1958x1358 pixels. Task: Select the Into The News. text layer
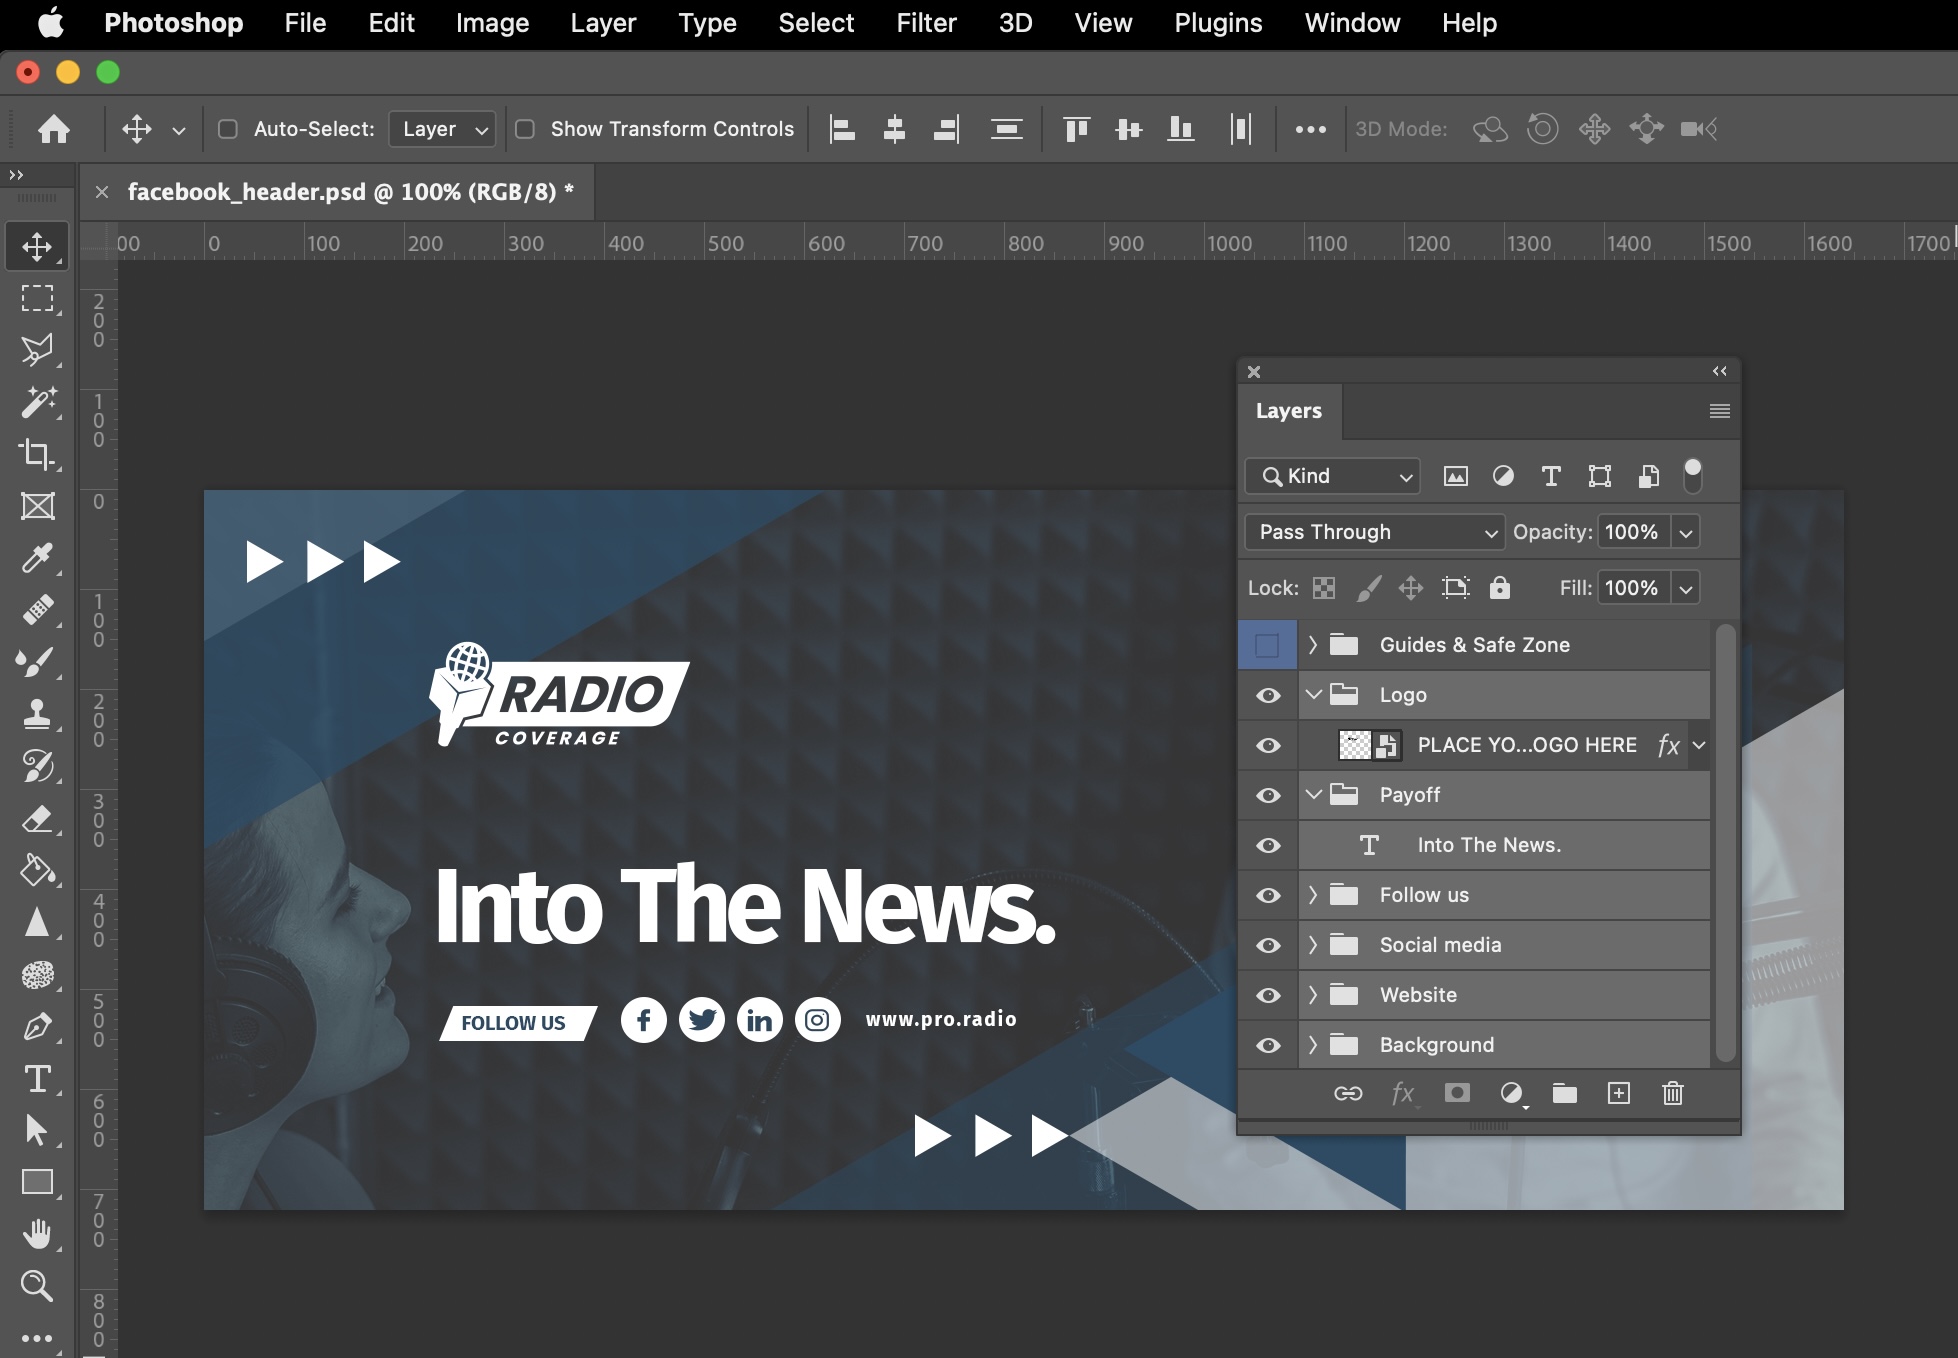[x=1488, y=845]
